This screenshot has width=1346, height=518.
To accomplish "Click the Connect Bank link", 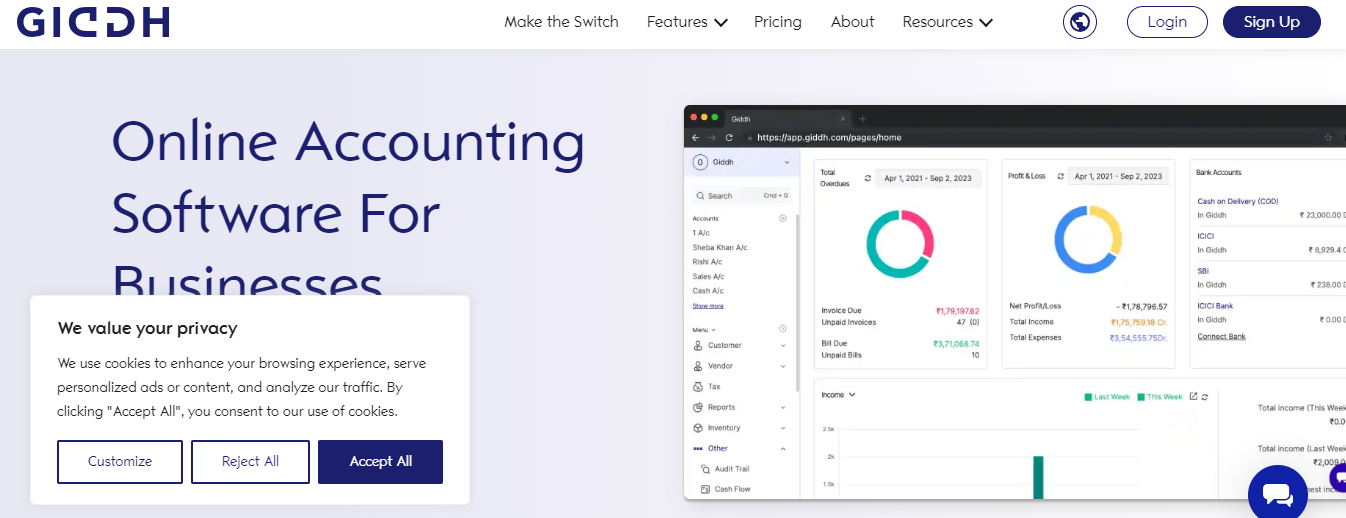I will click(x=1221, y=337).
